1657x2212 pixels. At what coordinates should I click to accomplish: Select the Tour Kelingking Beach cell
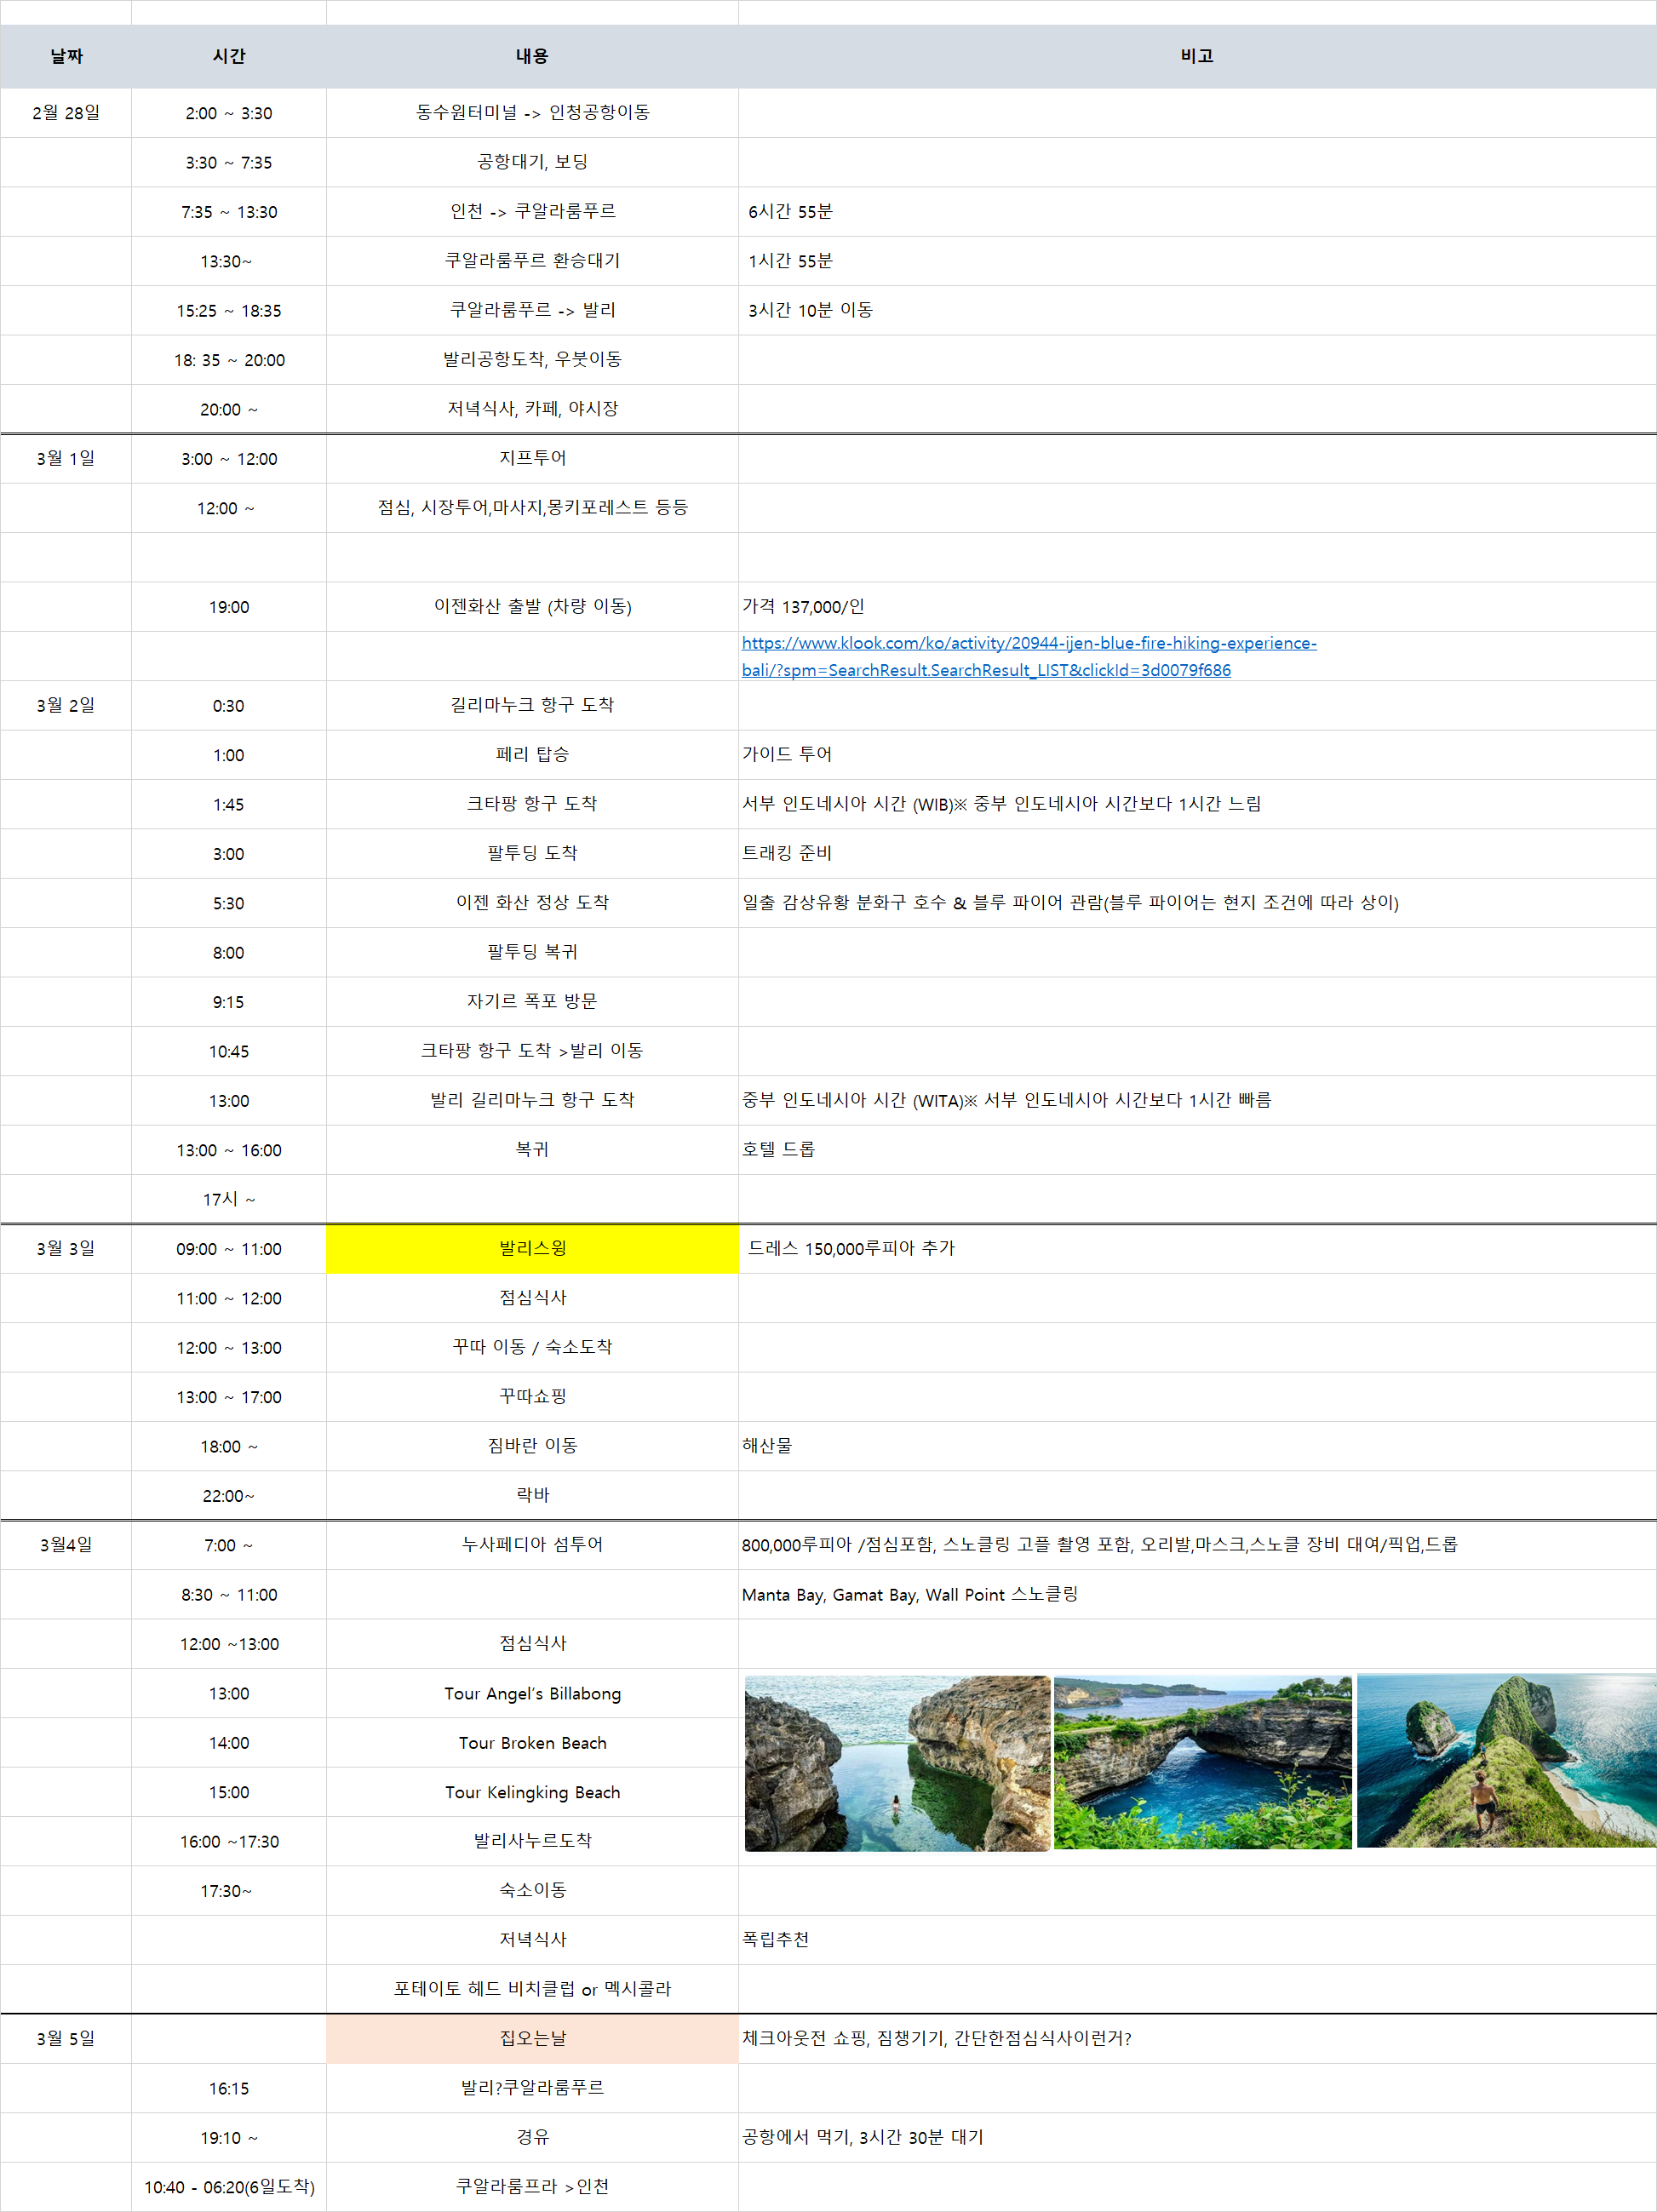tap(532, 1792)
